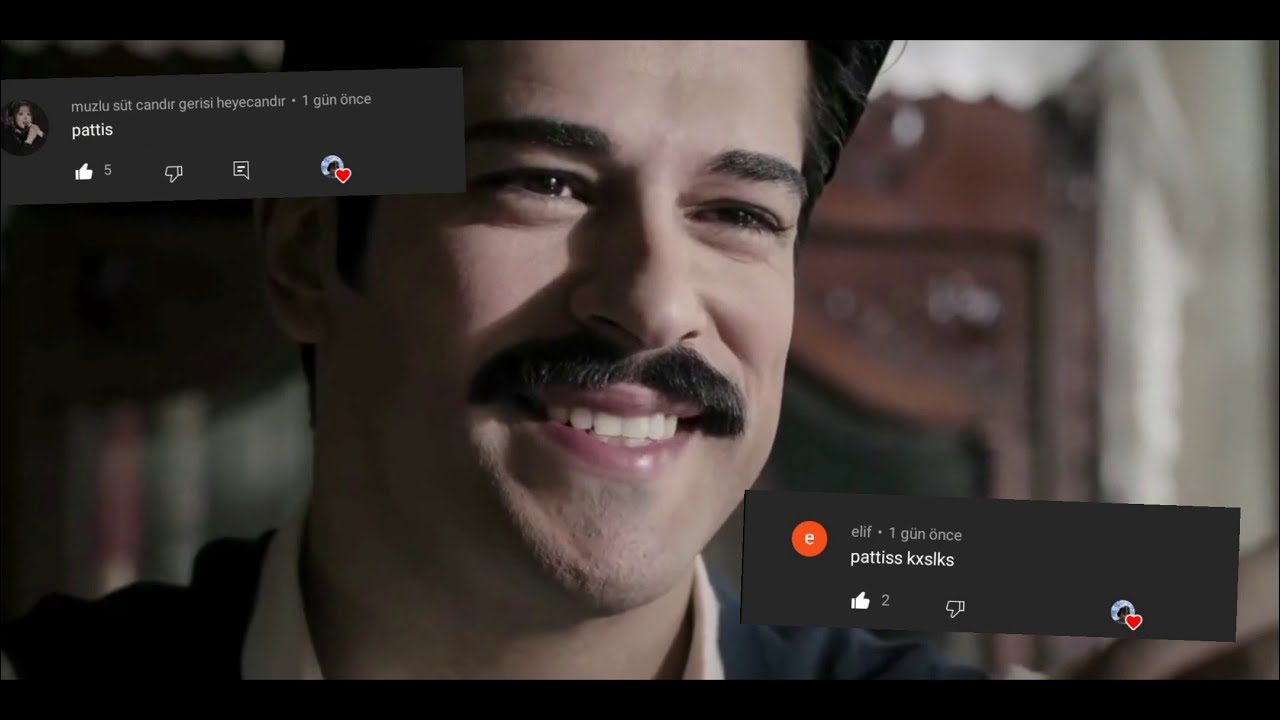Select the "pattiss kxslks" comment text
Image resolution: width=1280 pixels, height=720 pixels.
[x=902, y=559]
